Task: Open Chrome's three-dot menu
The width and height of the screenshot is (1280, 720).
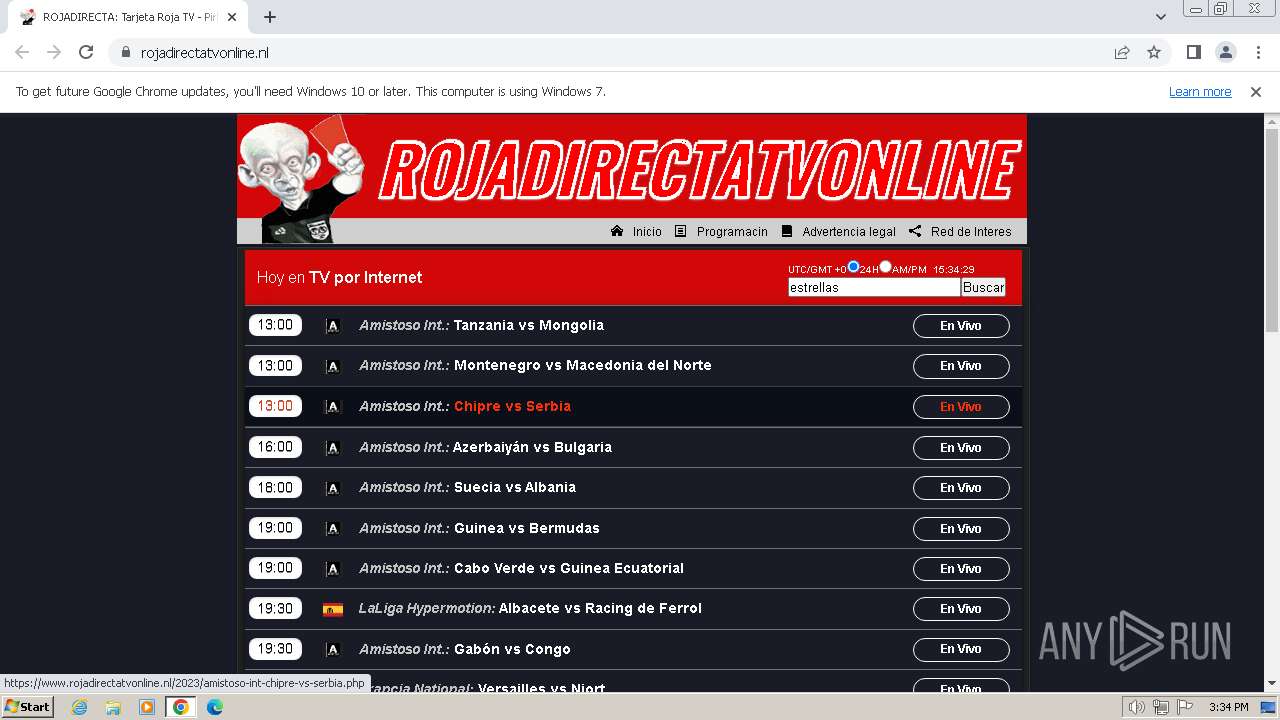Action: pyautogui.click(x=1256, y=52)
